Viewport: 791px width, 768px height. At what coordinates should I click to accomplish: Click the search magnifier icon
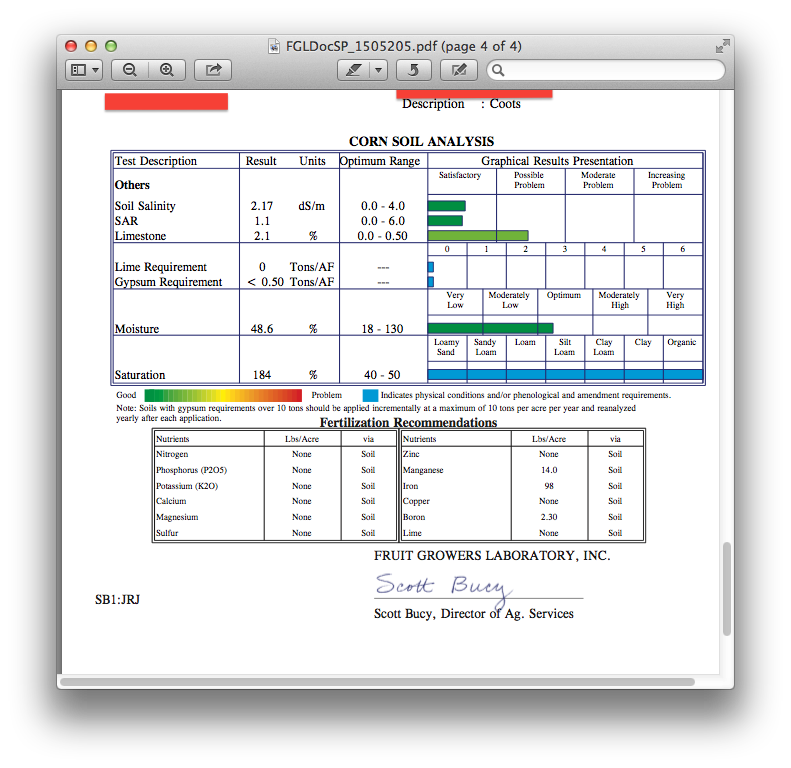(499, 70)
